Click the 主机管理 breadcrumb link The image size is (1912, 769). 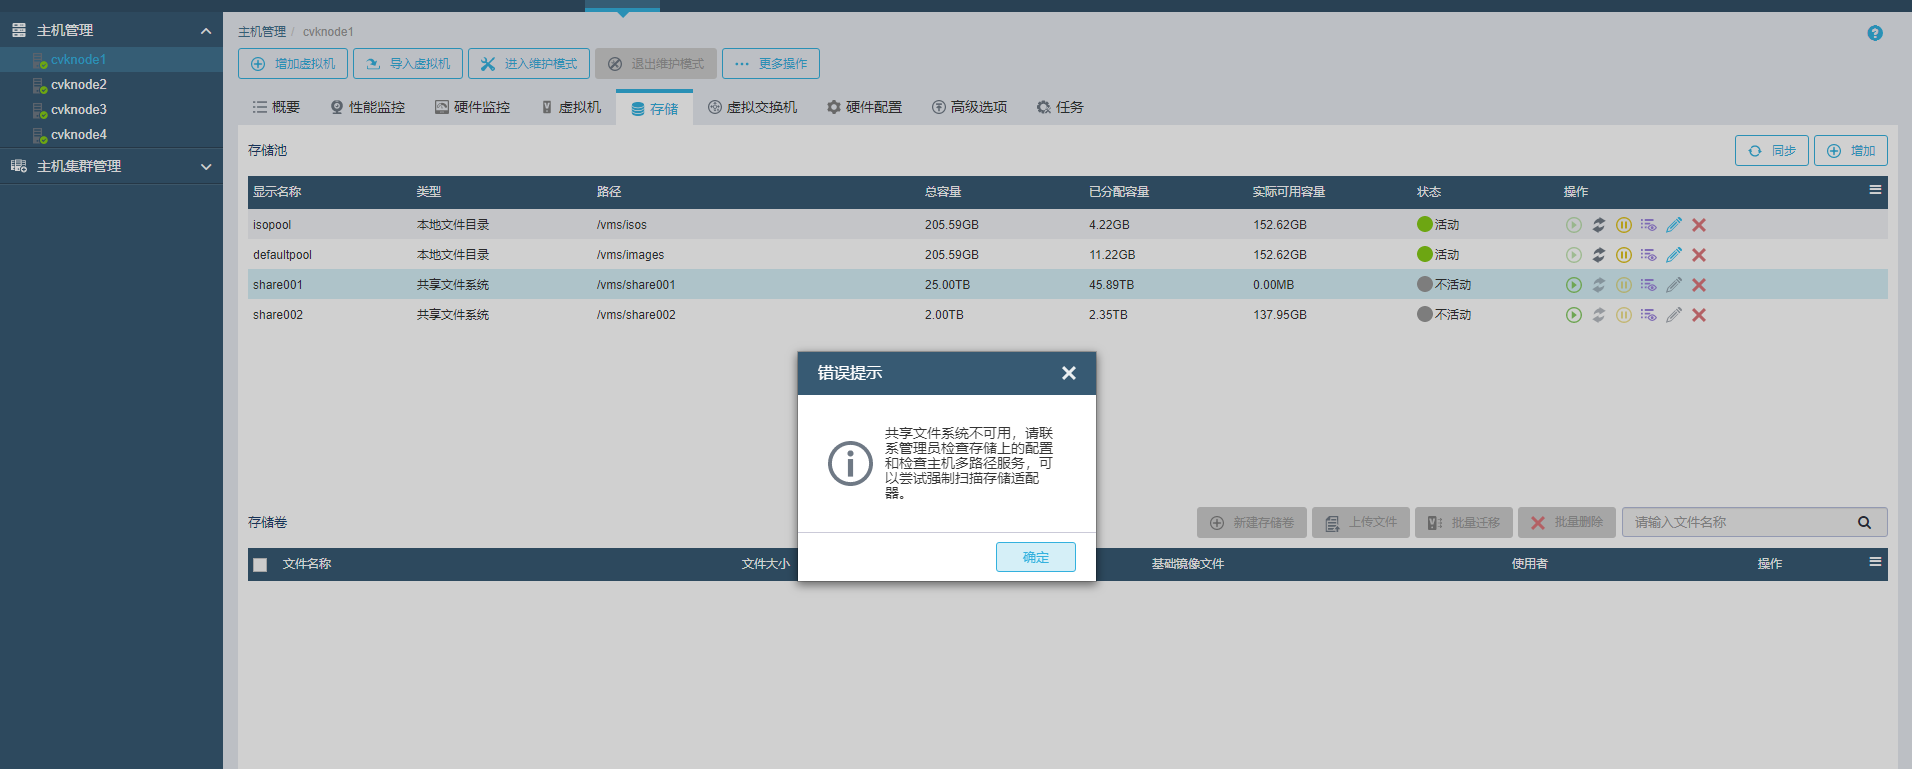tap(262, 32)
